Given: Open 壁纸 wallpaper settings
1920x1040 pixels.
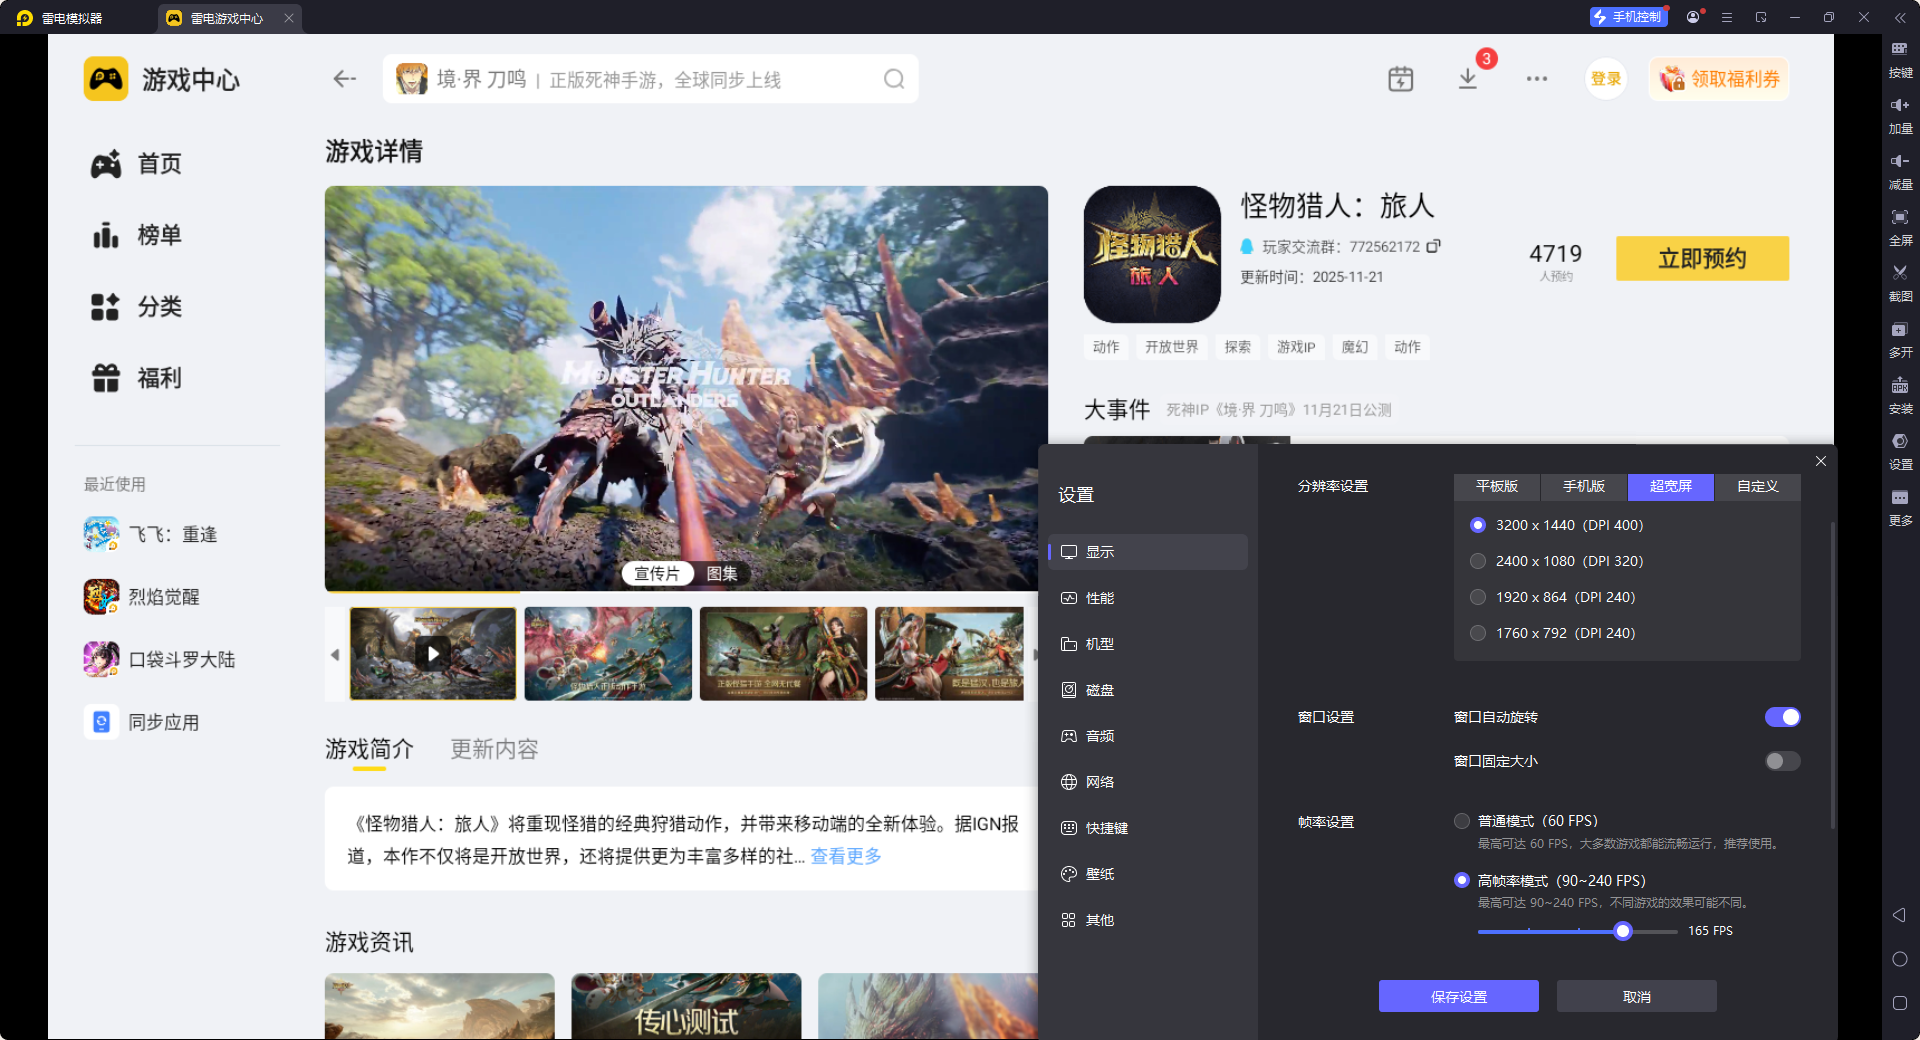Looking at the screenshot, I should (x=1100, y=873).
